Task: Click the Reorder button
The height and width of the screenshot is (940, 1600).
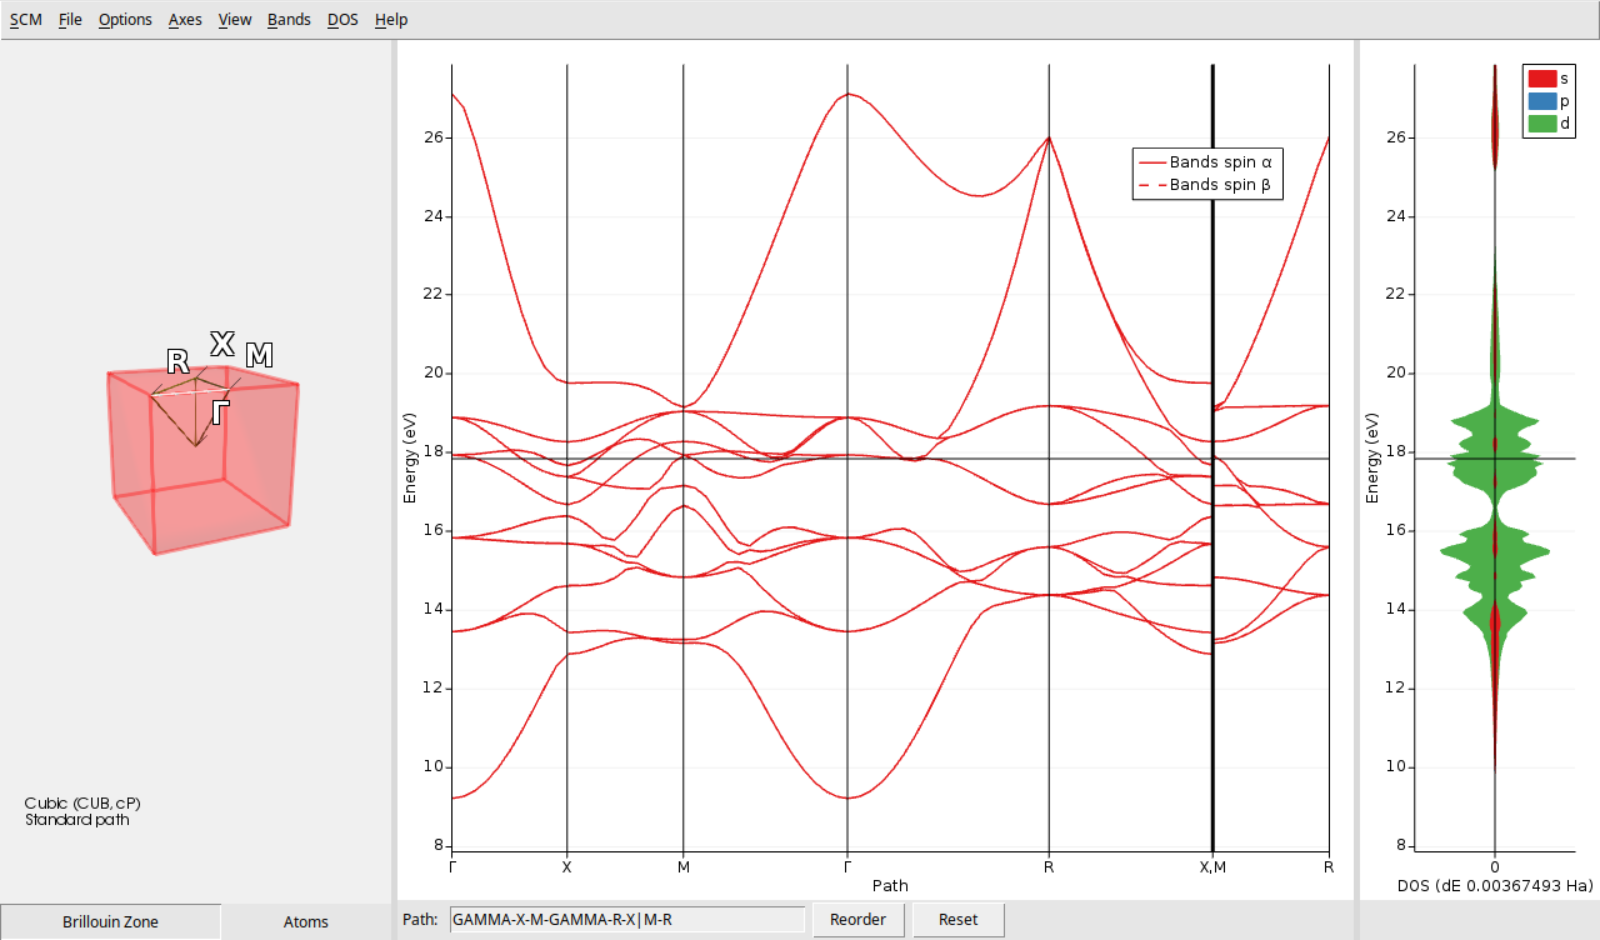Action: [858, 919]
